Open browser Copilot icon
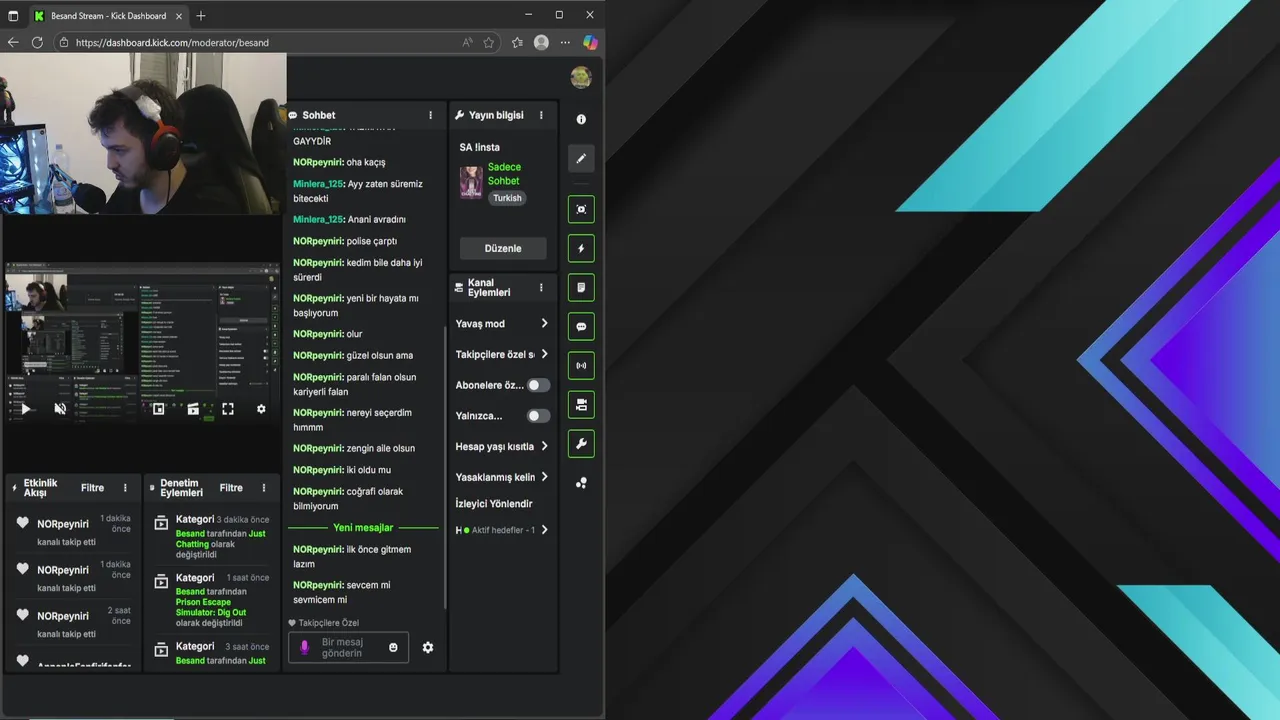Screen dimensions: 1280x720 (x=590, y=43)
